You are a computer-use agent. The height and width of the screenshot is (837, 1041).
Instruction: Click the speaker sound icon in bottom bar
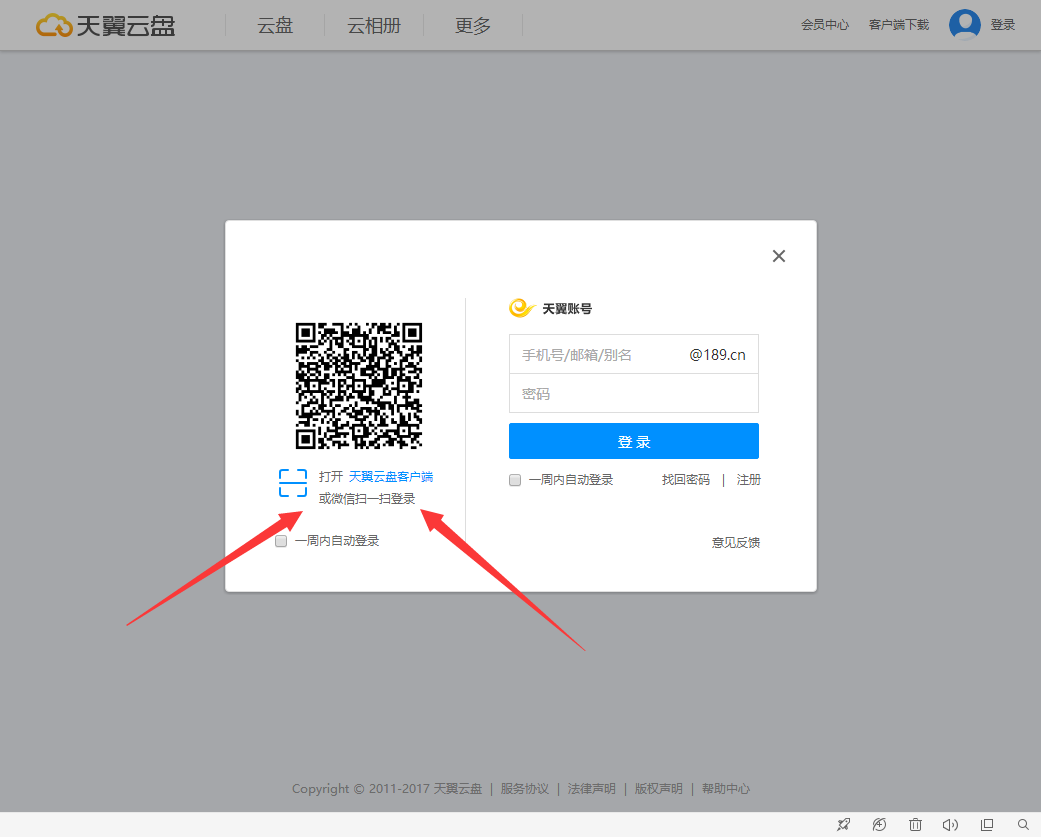951,824
